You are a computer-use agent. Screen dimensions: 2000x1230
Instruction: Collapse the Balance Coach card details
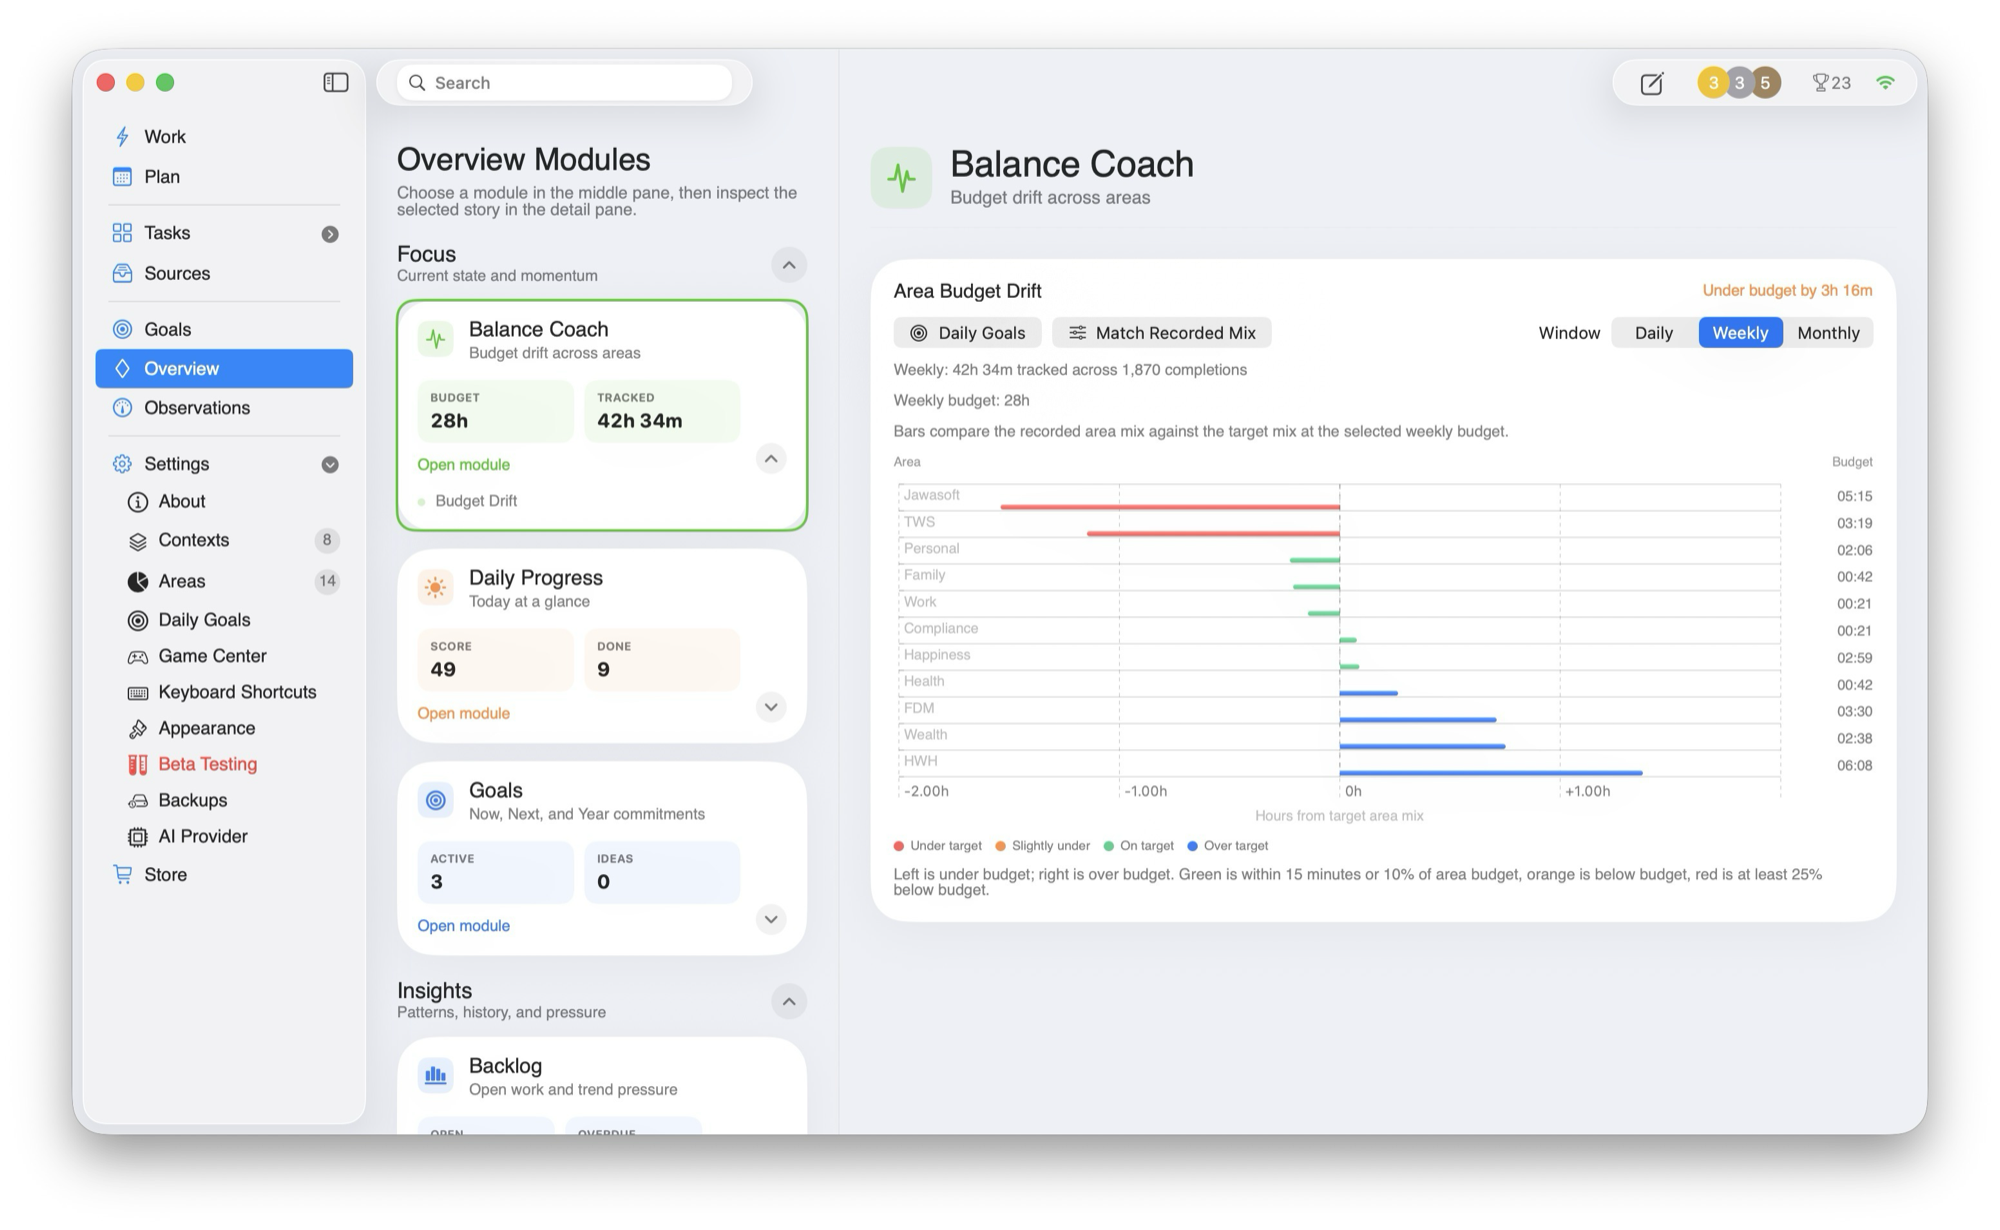771,459
